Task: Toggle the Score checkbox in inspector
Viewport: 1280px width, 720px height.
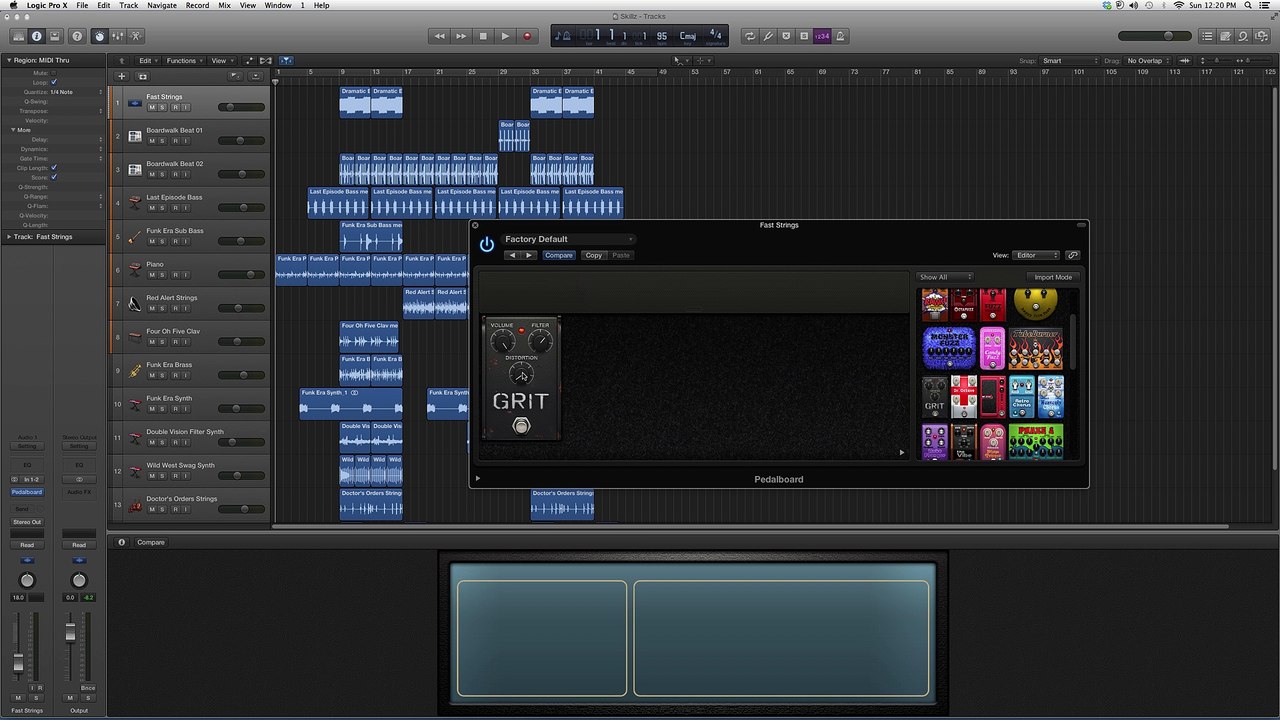Action: point(54,177)
